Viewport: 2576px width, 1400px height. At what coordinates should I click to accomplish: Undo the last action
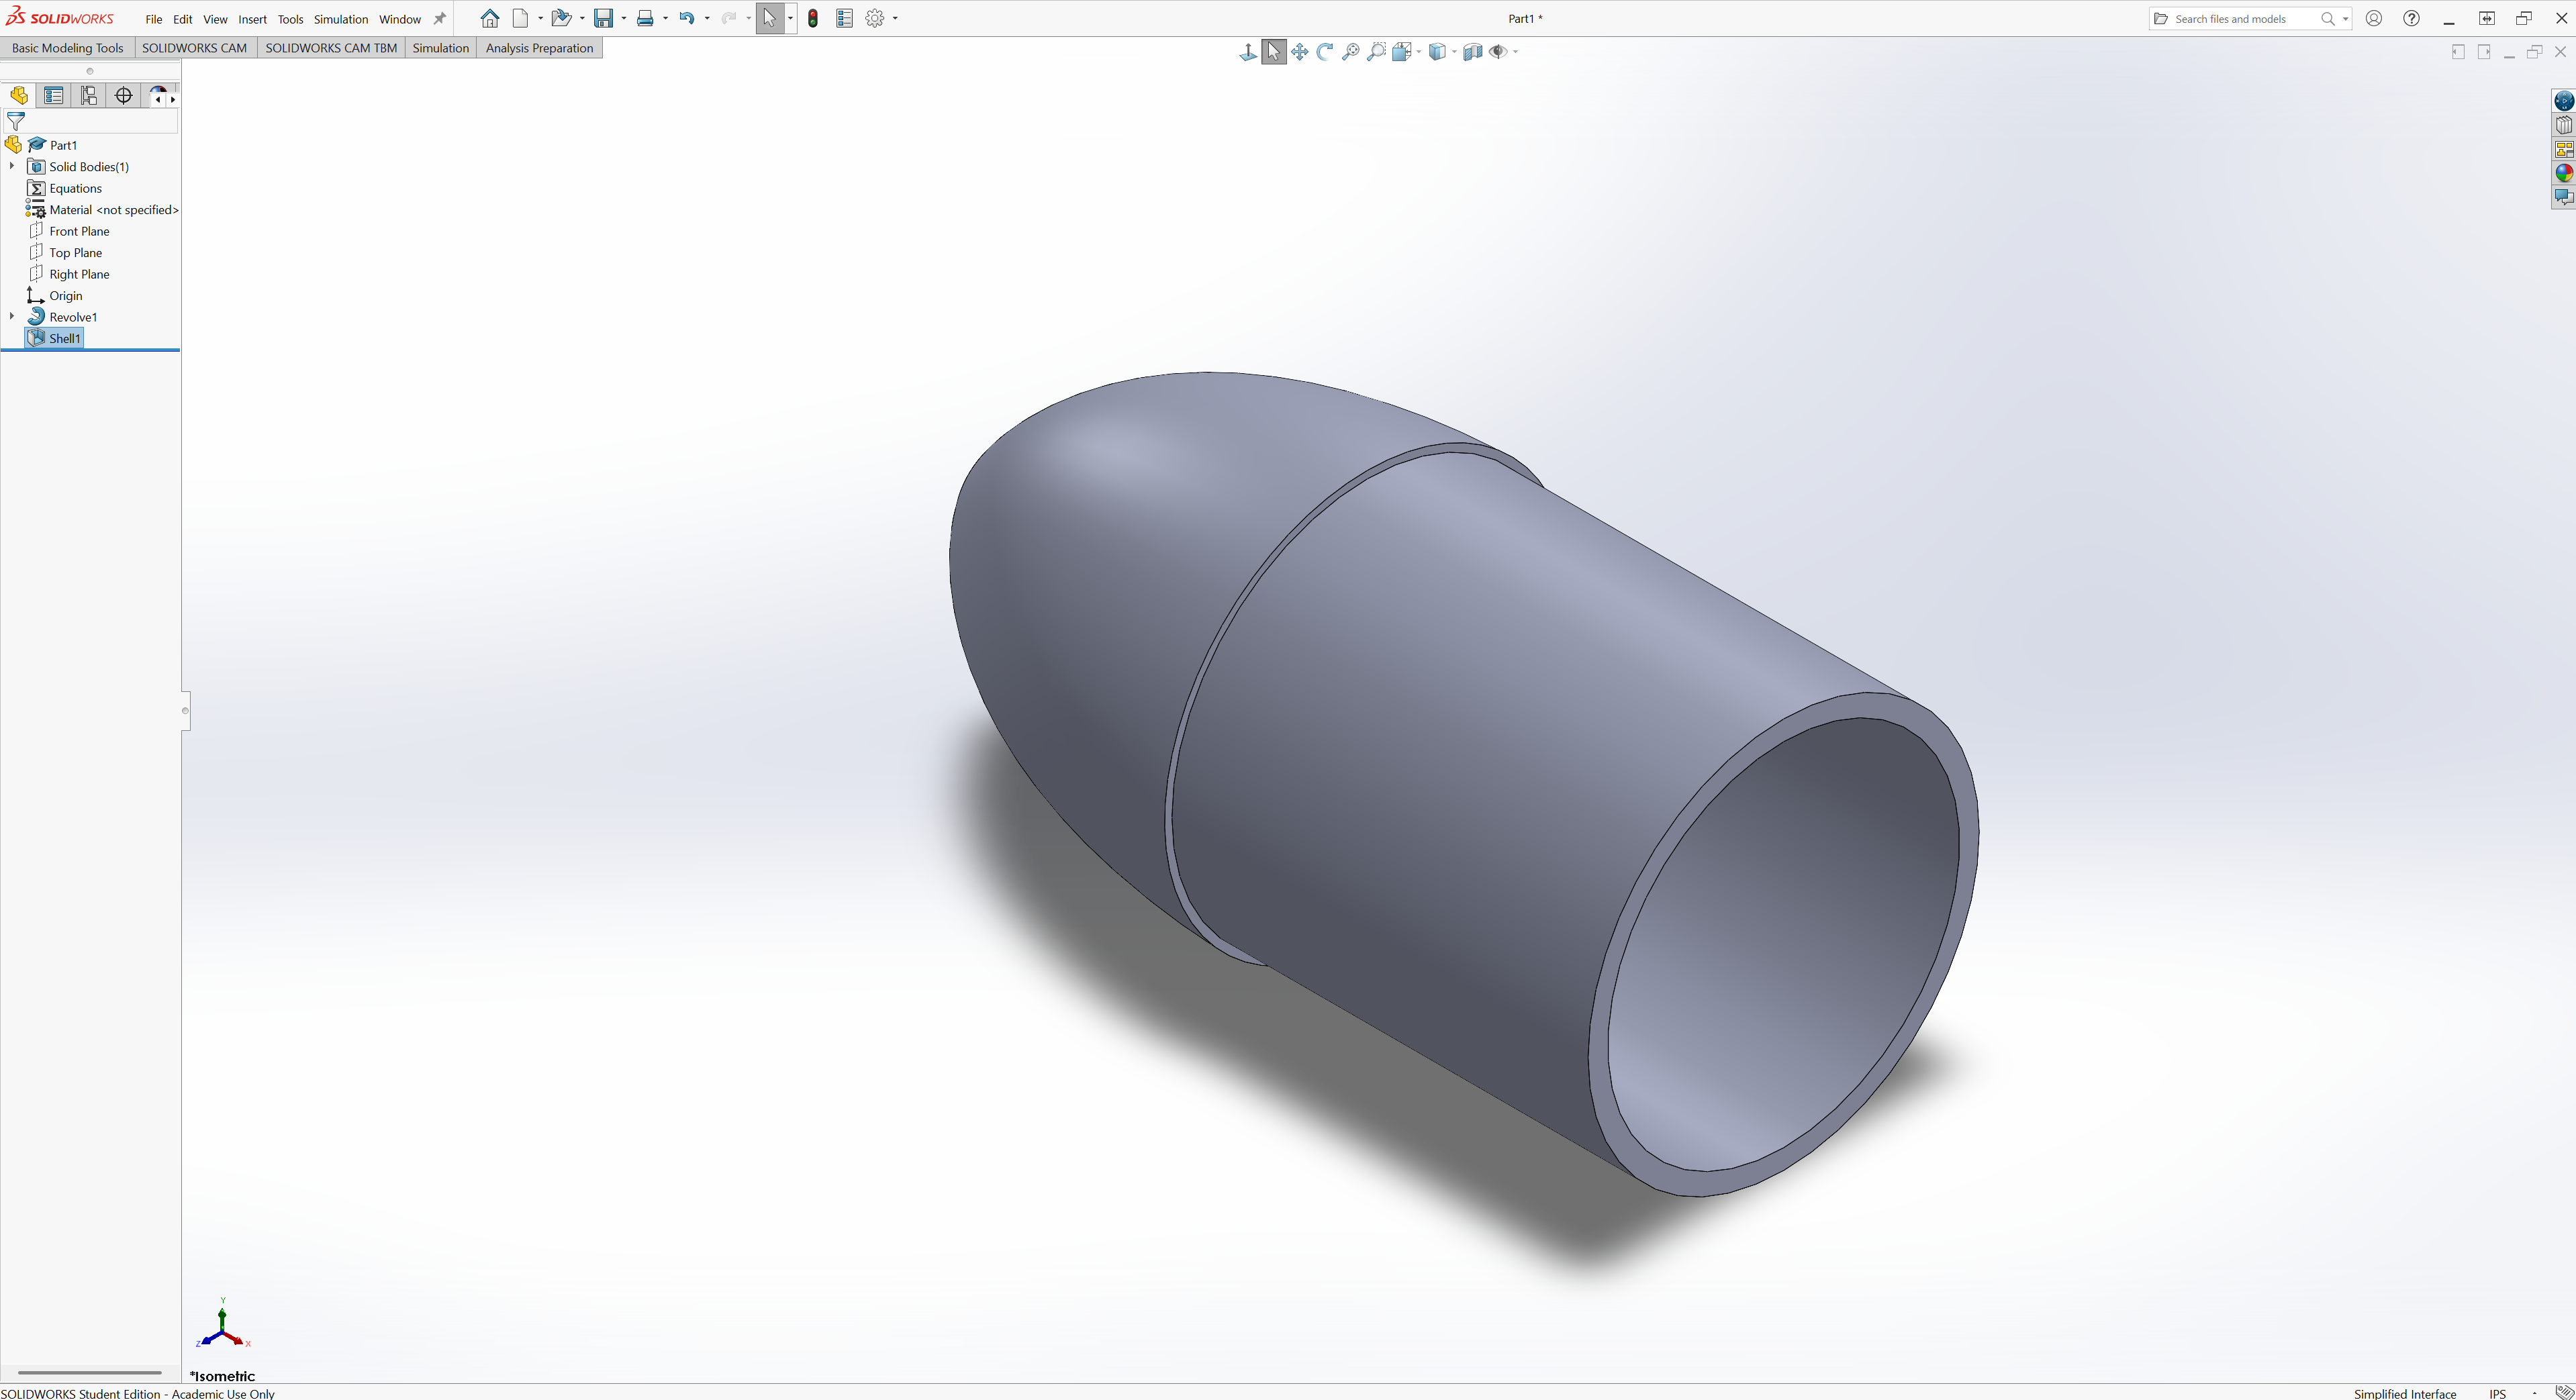687,19
